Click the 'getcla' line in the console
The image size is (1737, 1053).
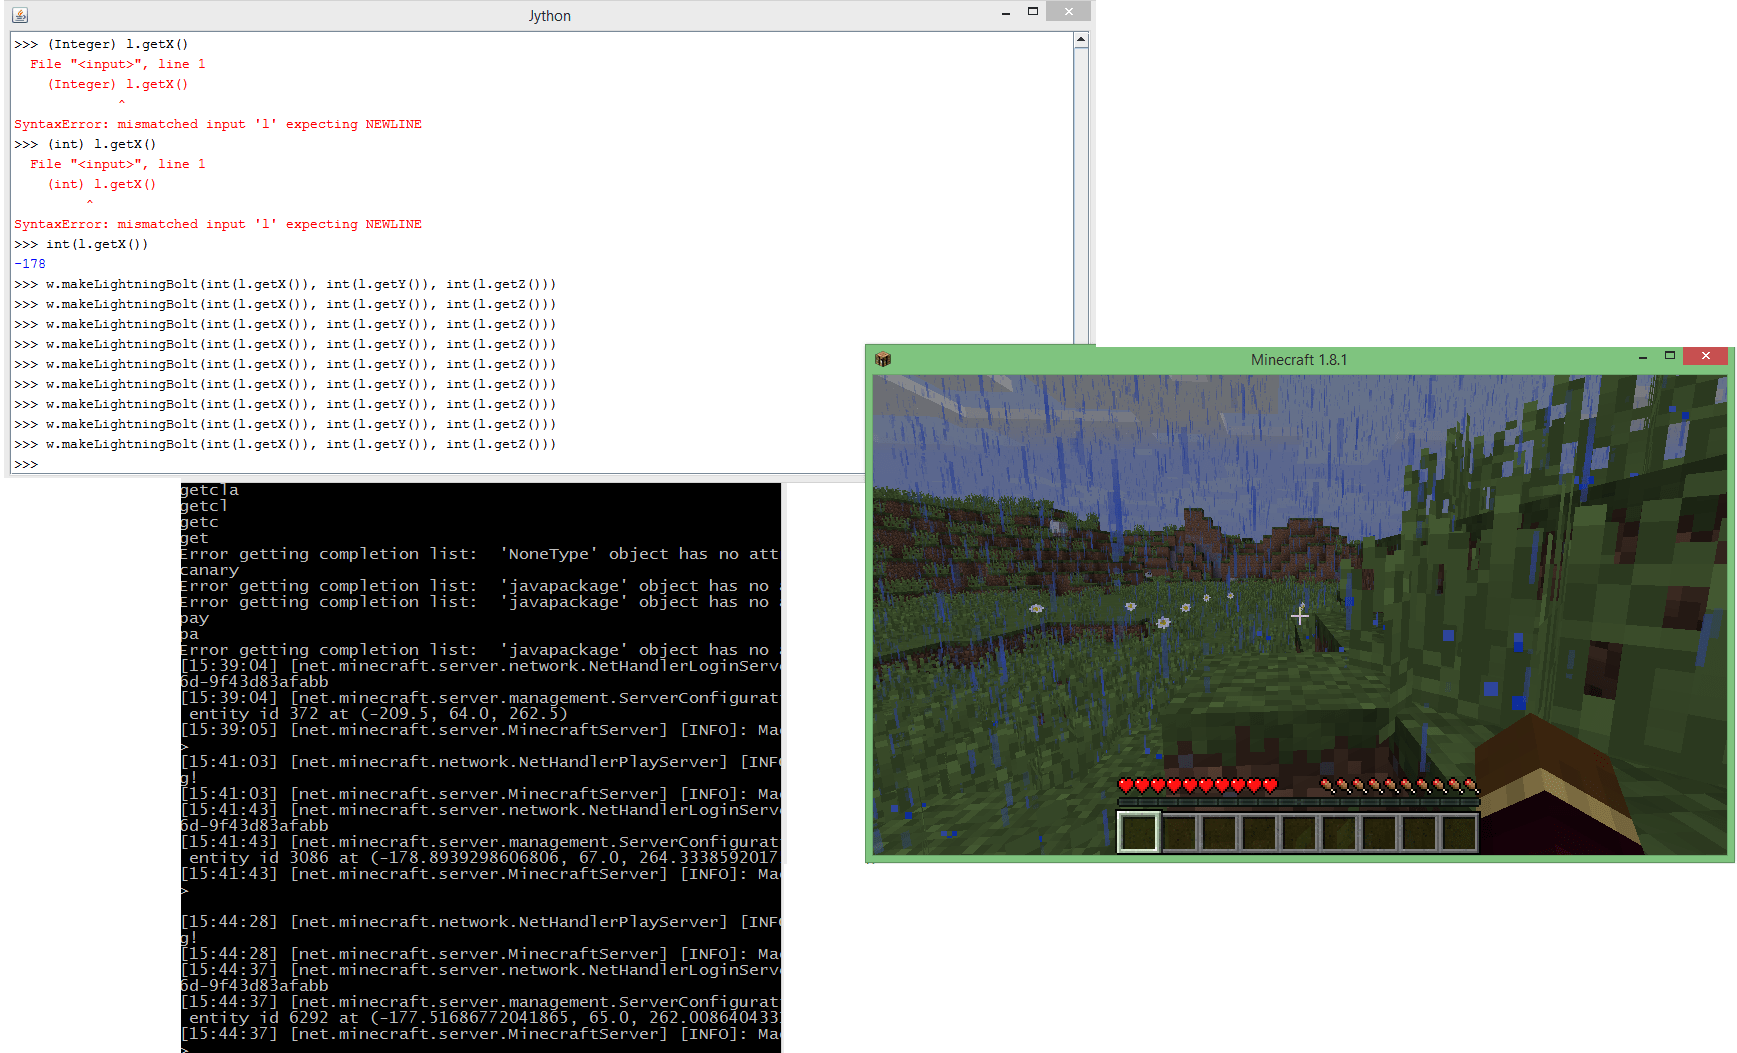[x=210, y=490]
